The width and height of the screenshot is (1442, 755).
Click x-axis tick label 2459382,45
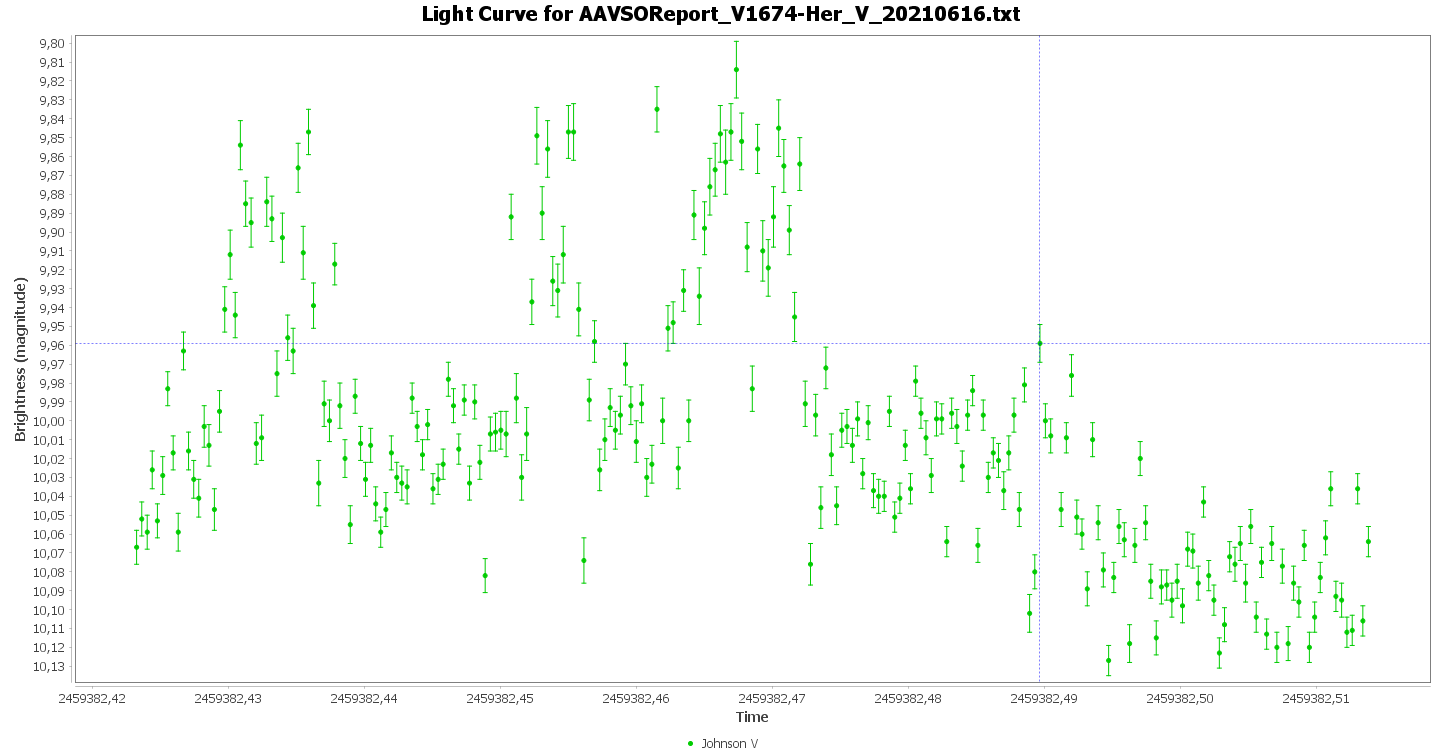(x=499, y=698)
